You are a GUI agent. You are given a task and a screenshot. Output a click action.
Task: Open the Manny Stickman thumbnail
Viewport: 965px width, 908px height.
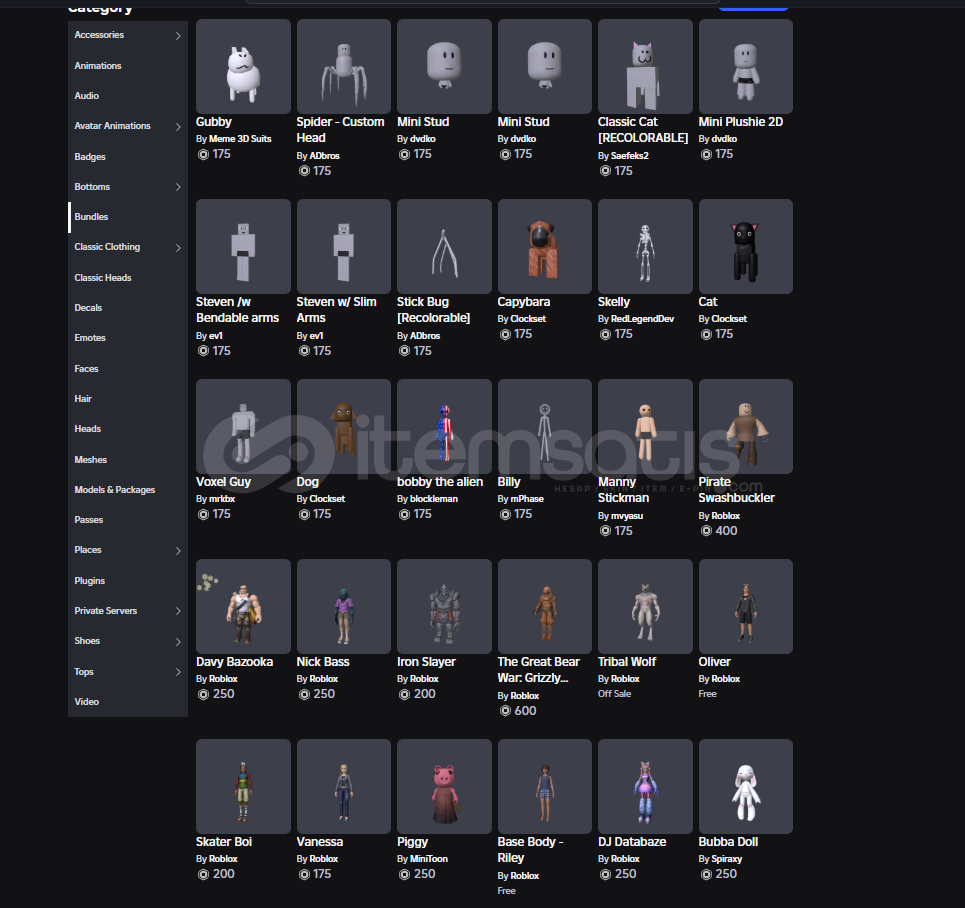tap(645, 427)
